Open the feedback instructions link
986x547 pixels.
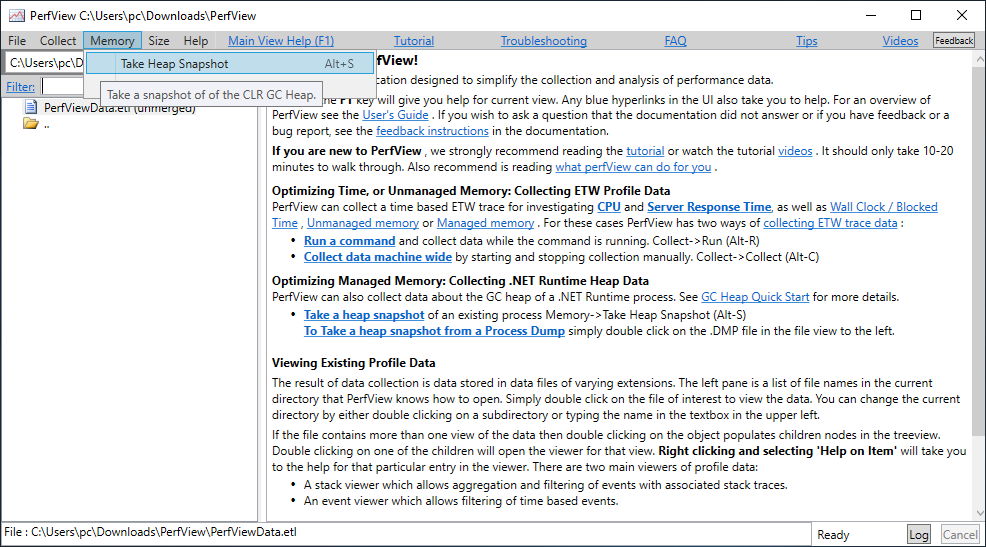[432, 131]
